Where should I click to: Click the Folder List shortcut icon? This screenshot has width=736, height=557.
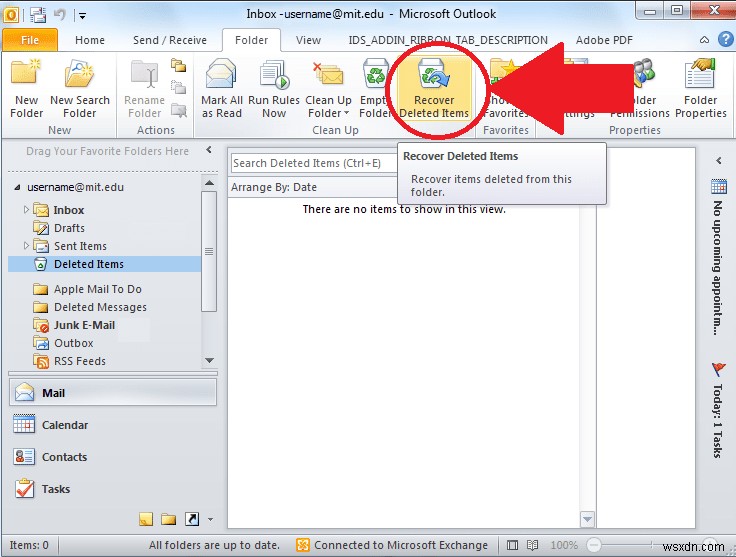click(x=169, y=519)
